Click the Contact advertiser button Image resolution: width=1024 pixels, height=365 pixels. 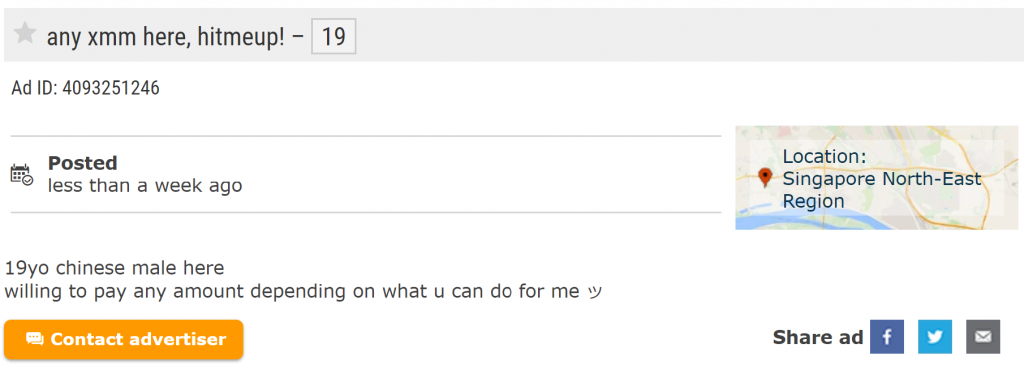pos(123,340)
